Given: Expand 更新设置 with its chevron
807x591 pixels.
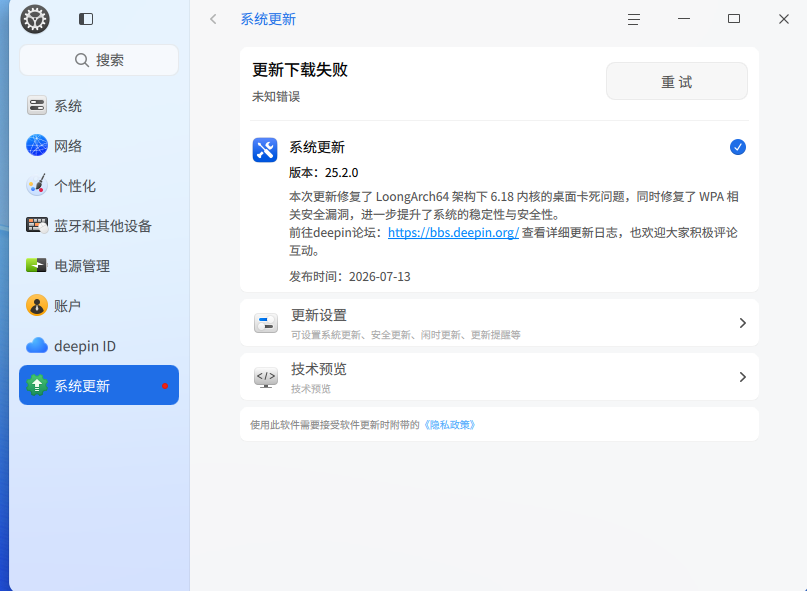Looking at the screenshot, I should tap(742, 323).
